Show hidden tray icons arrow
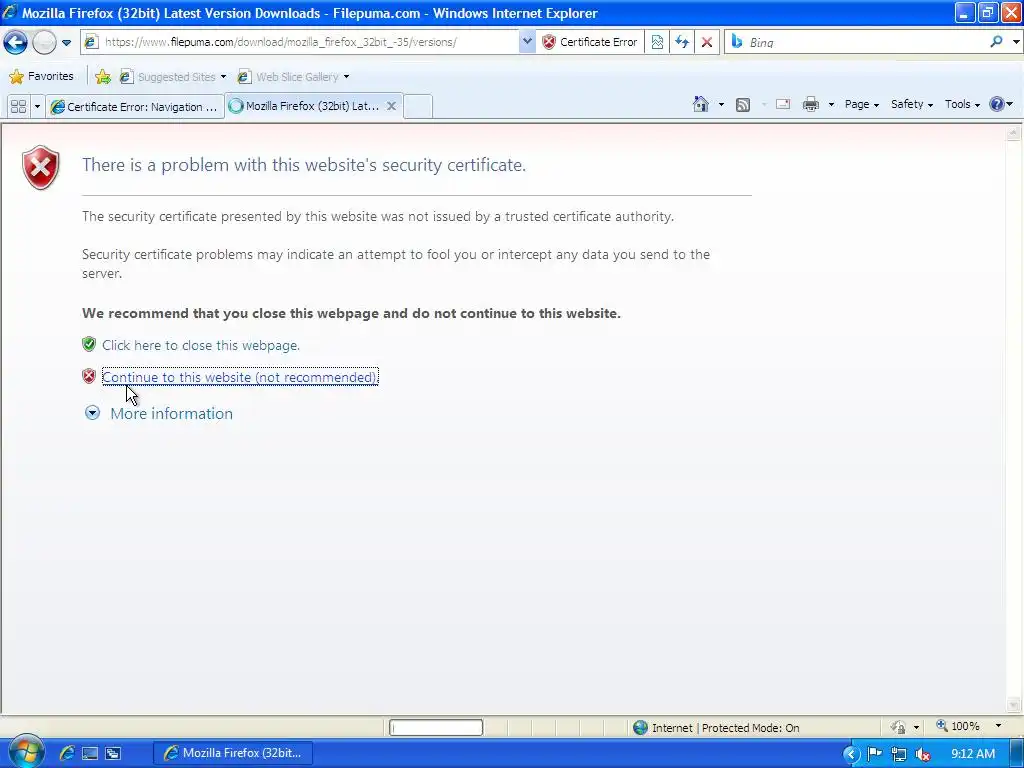 [x=850, y=754]
